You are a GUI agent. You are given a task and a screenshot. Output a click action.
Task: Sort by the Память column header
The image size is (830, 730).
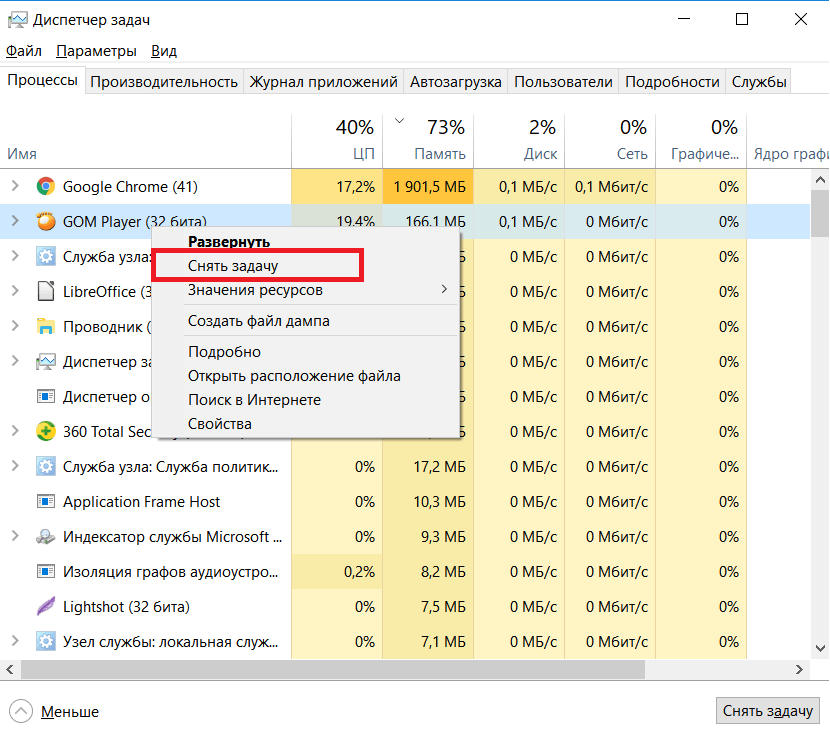click(x=428, y=141)
